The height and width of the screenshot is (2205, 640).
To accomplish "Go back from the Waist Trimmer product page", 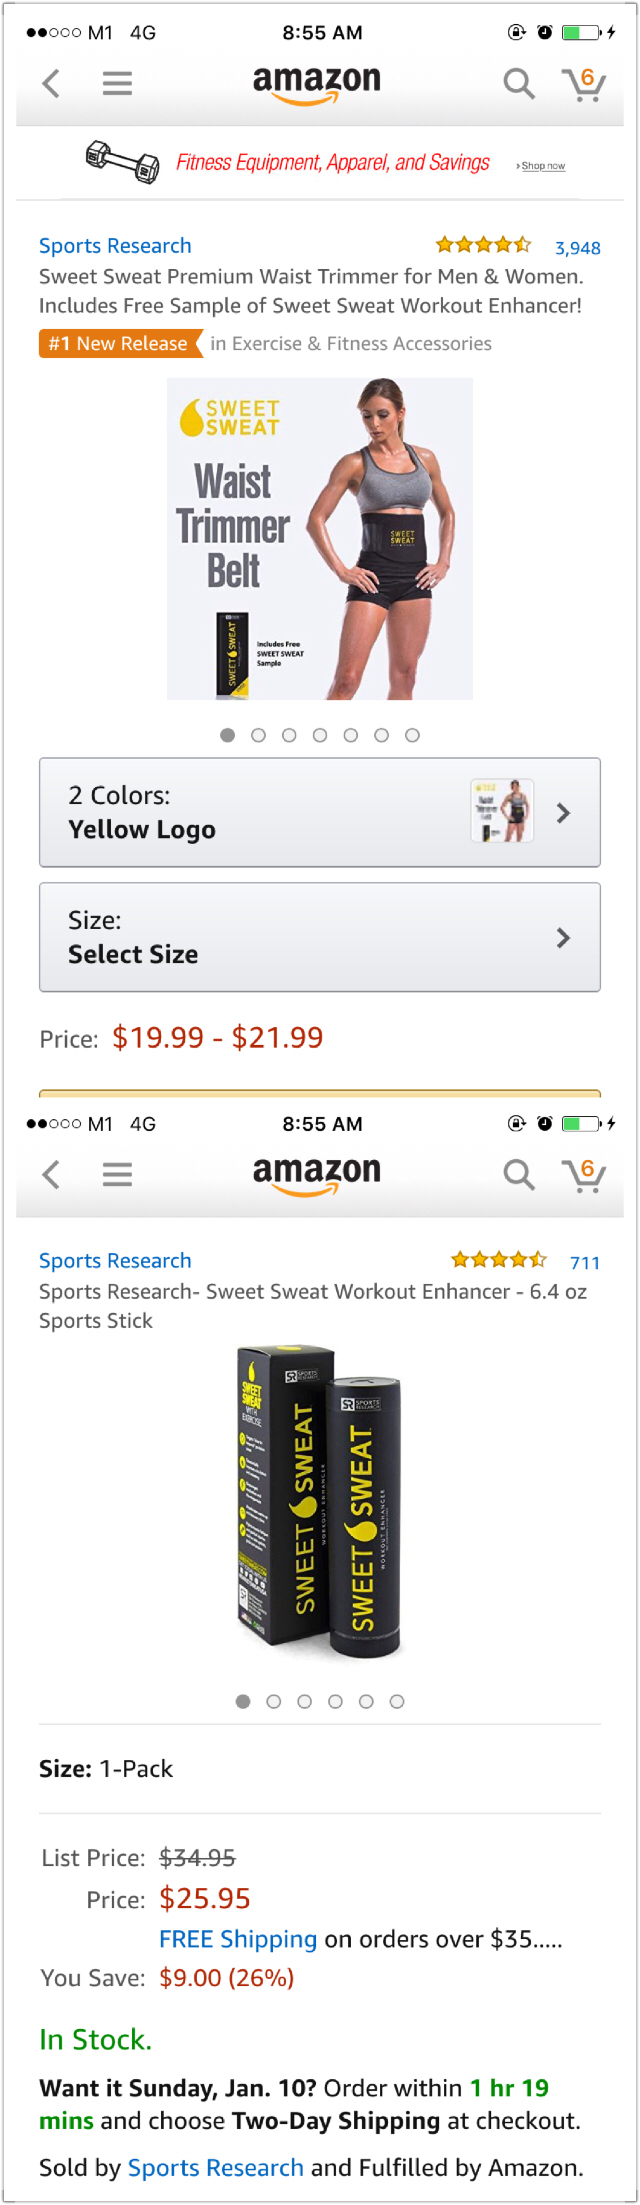I will coord(52,83).
